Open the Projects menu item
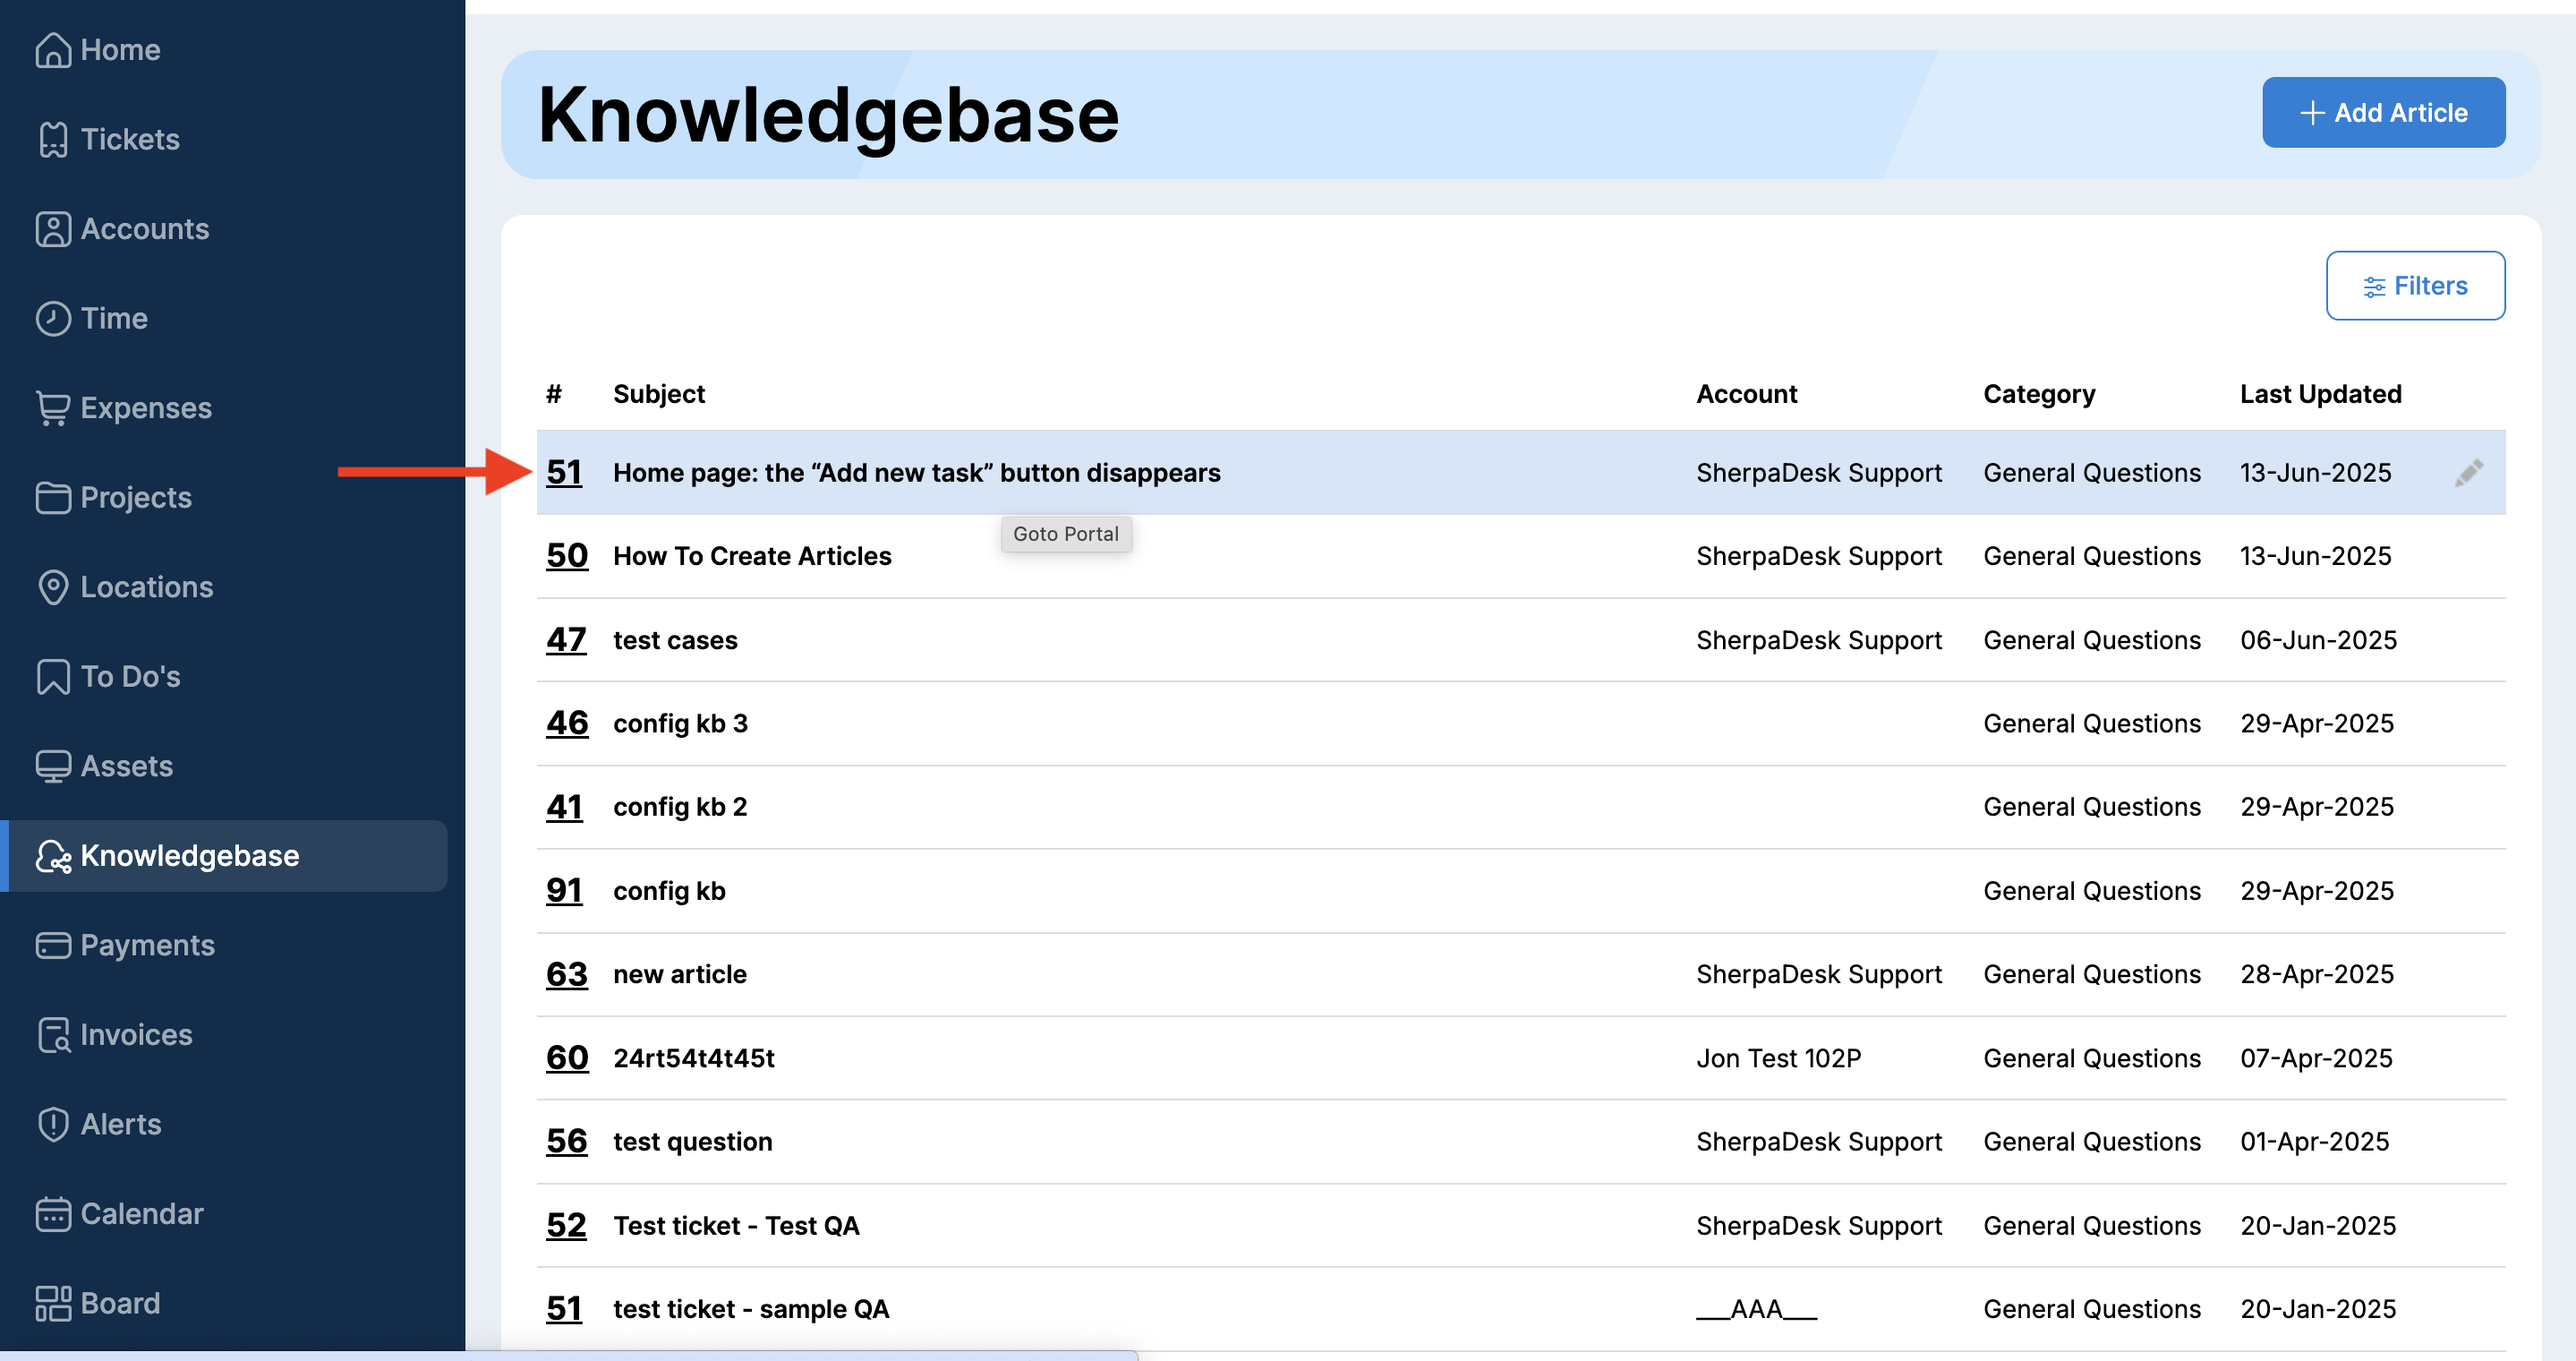Screen dimensions: 2576x1361 coord(135,497)
